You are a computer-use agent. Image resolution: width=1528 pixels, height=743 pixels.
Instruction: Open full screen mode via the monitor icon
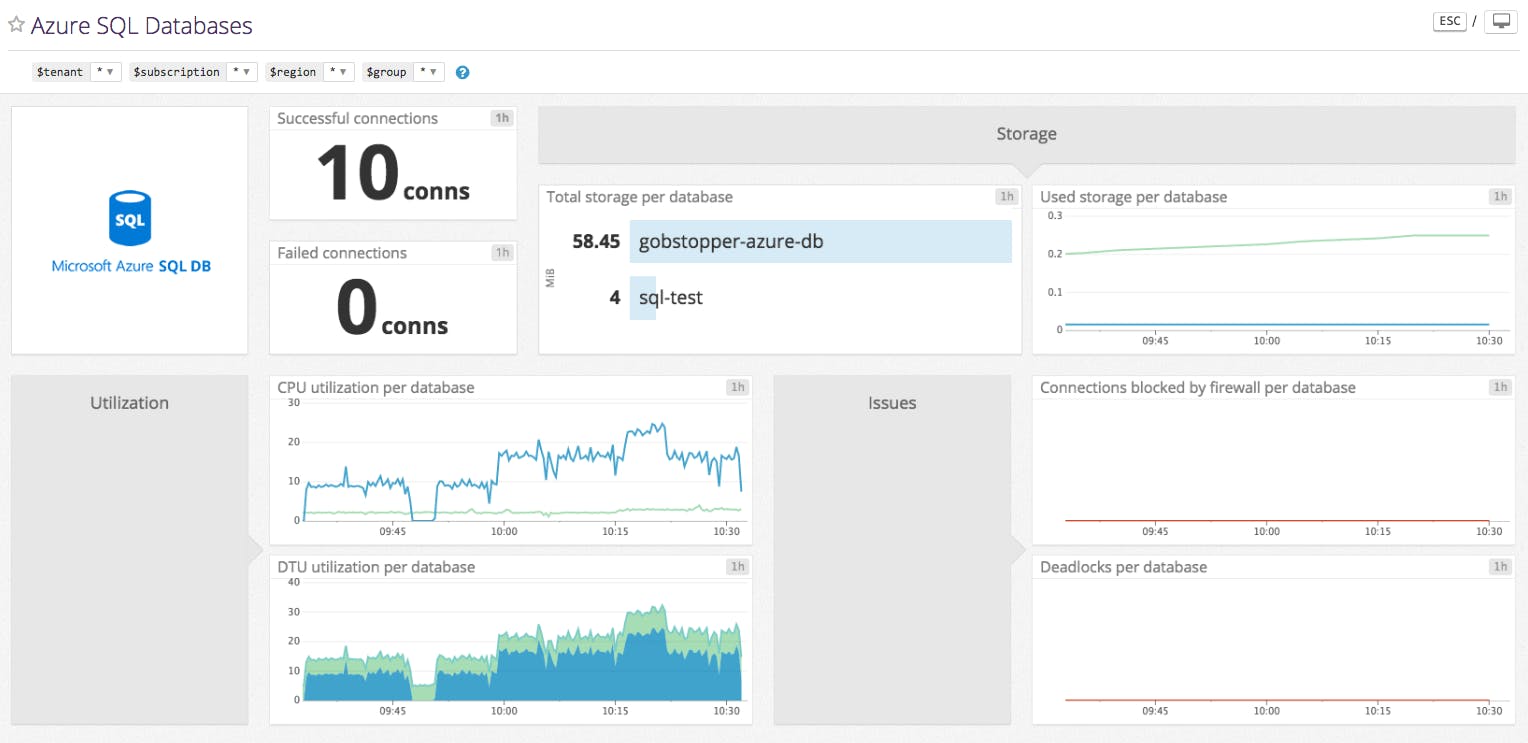click(1501, 20)
